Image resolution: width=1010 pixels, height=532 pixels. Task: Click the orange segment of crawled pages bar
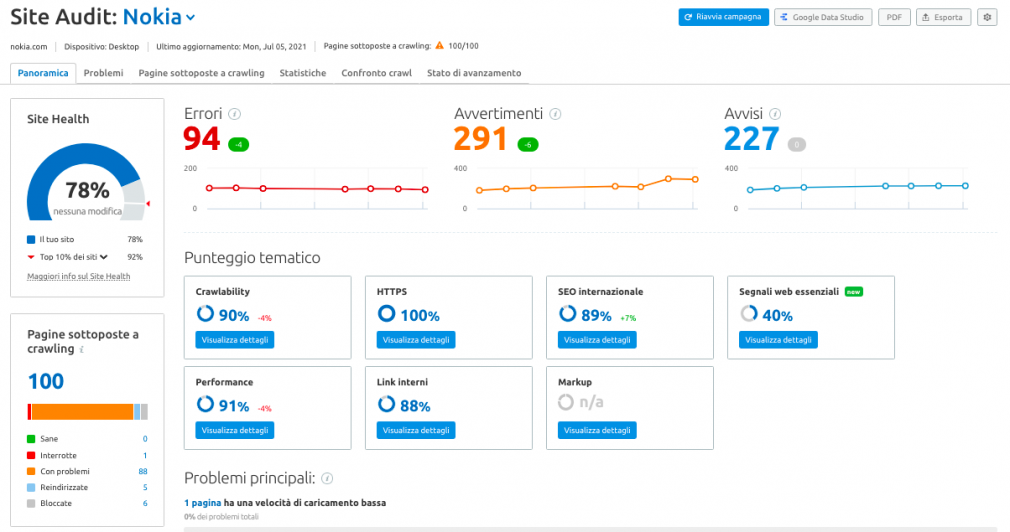coord(82,412)
